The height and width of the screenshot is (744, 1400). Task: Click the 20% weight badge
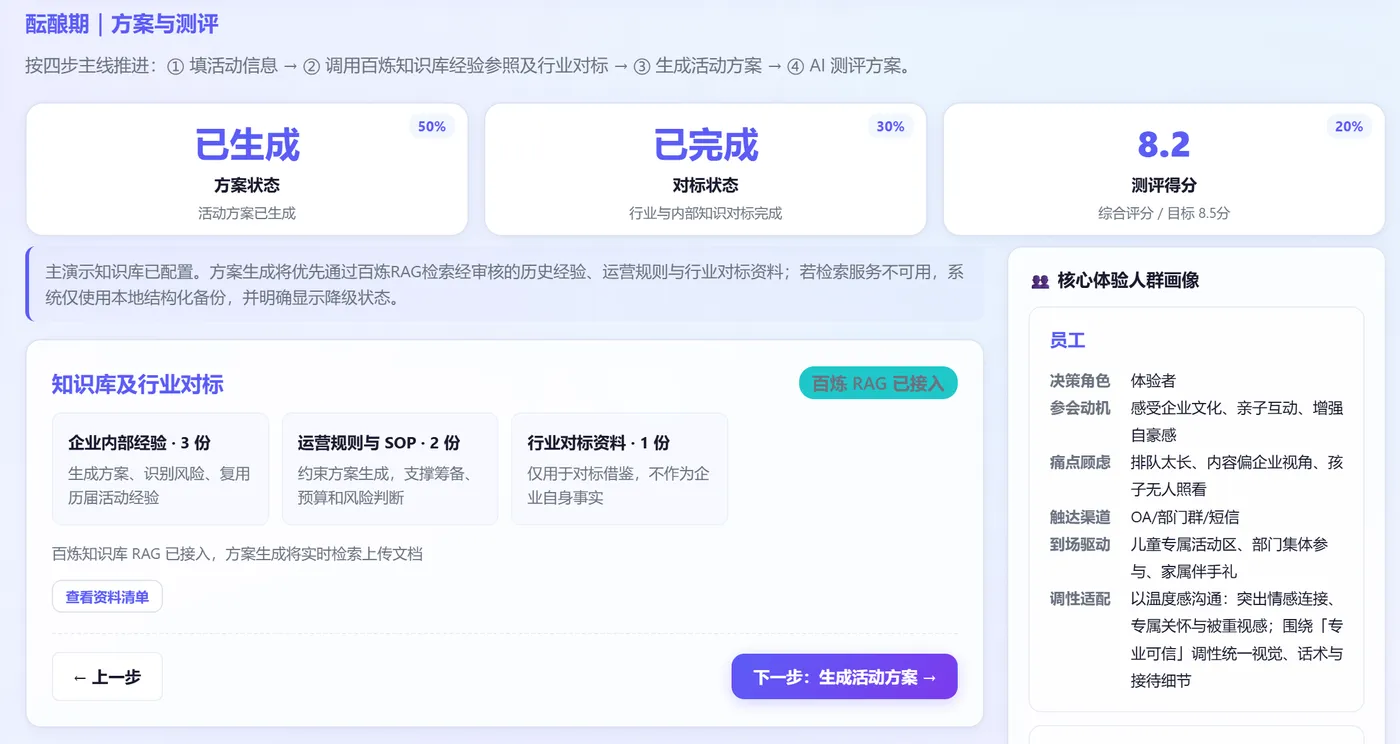coord(1349,127)
